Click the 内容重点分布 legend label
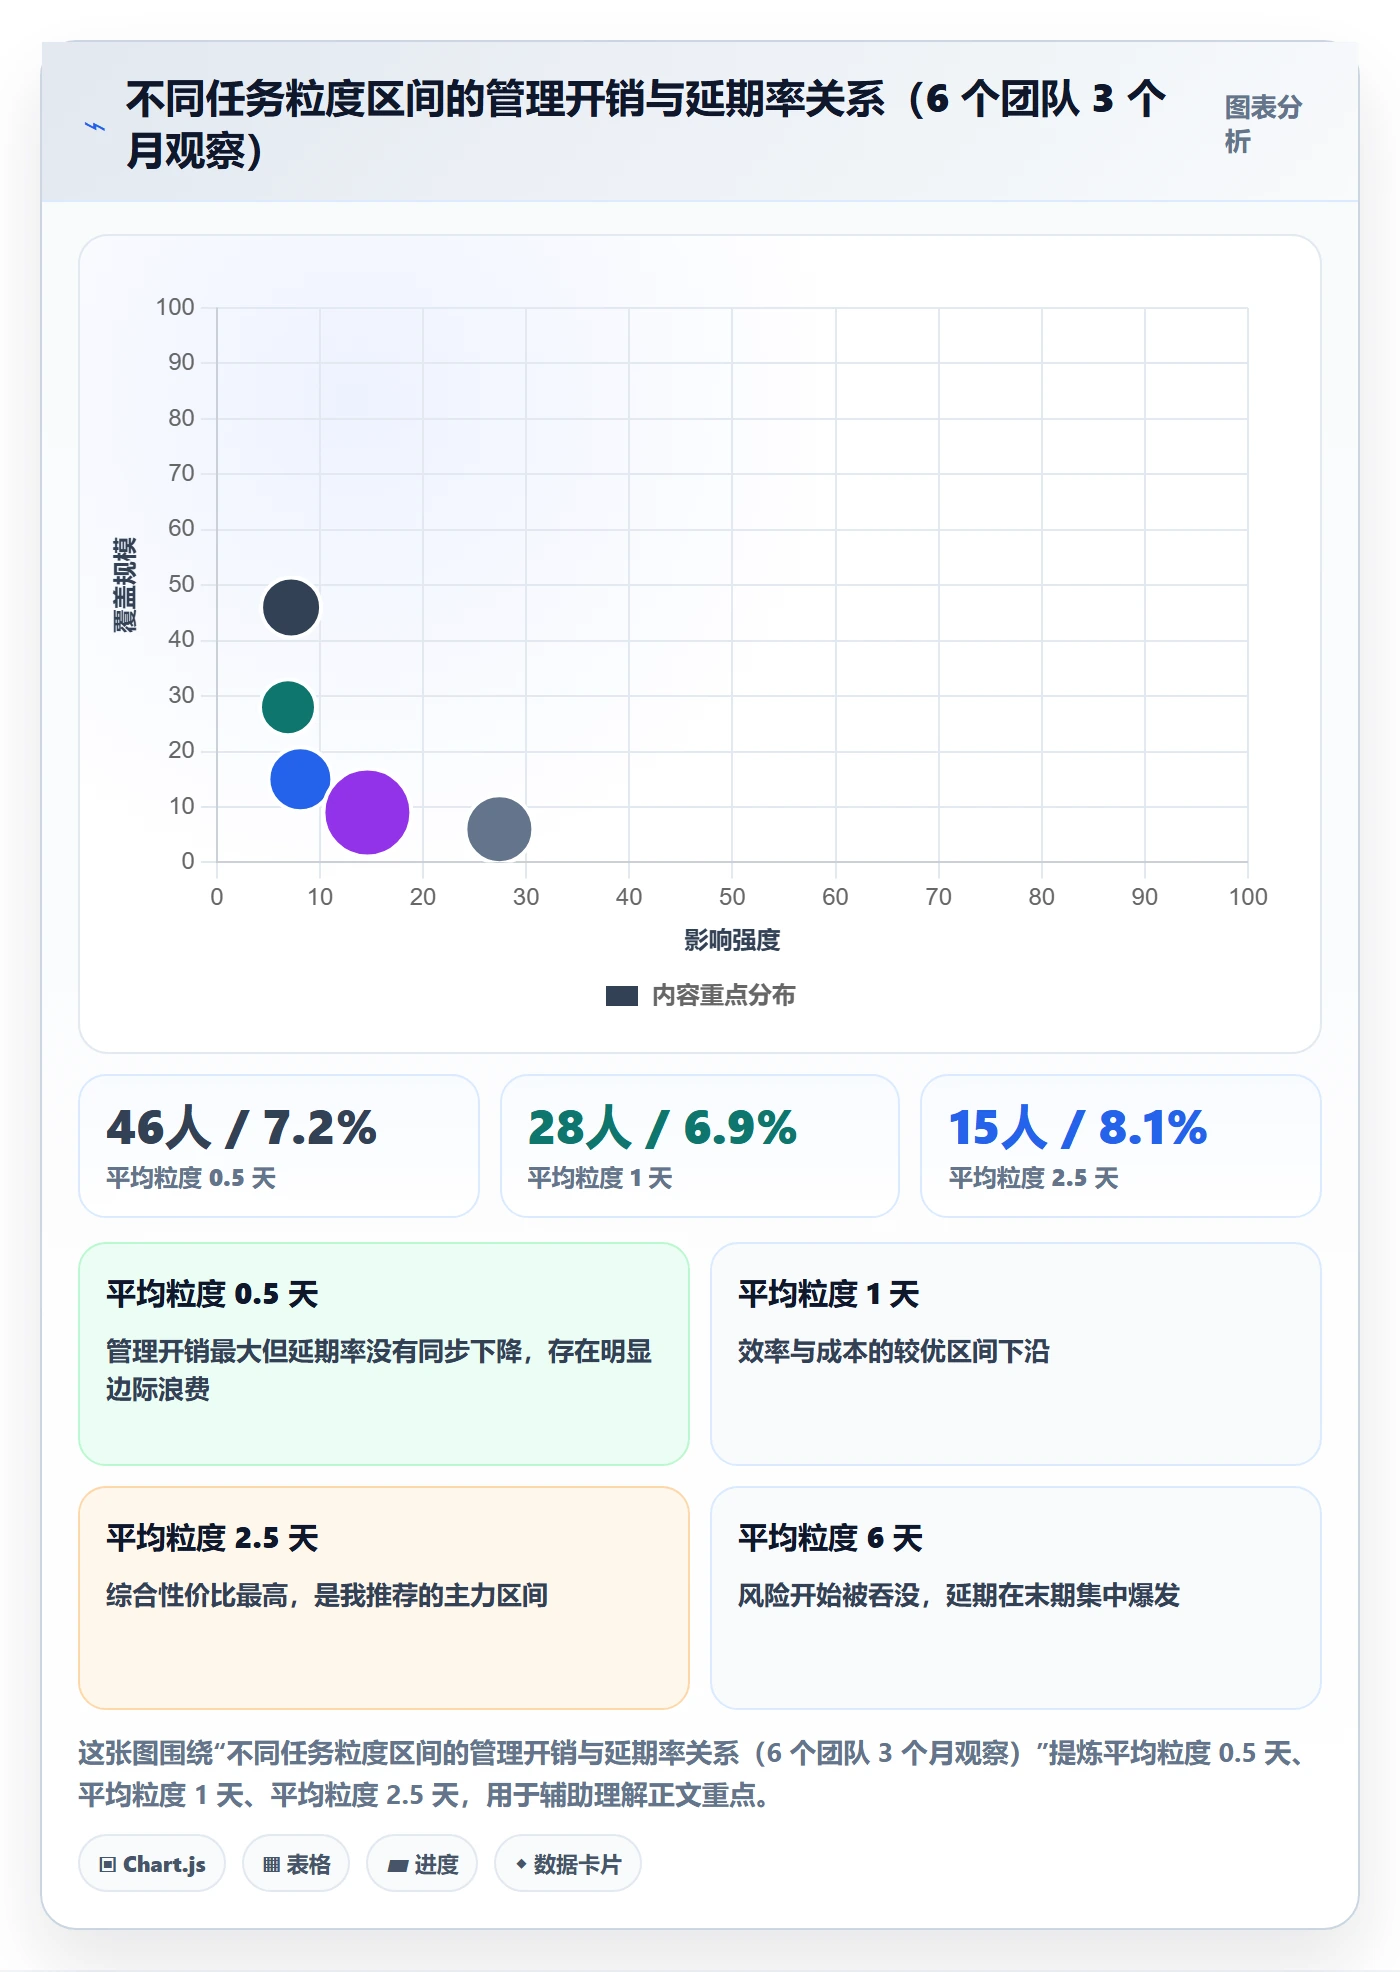Image resolution: width=1400 pixels, height=1972 pixels. [724, 996]
